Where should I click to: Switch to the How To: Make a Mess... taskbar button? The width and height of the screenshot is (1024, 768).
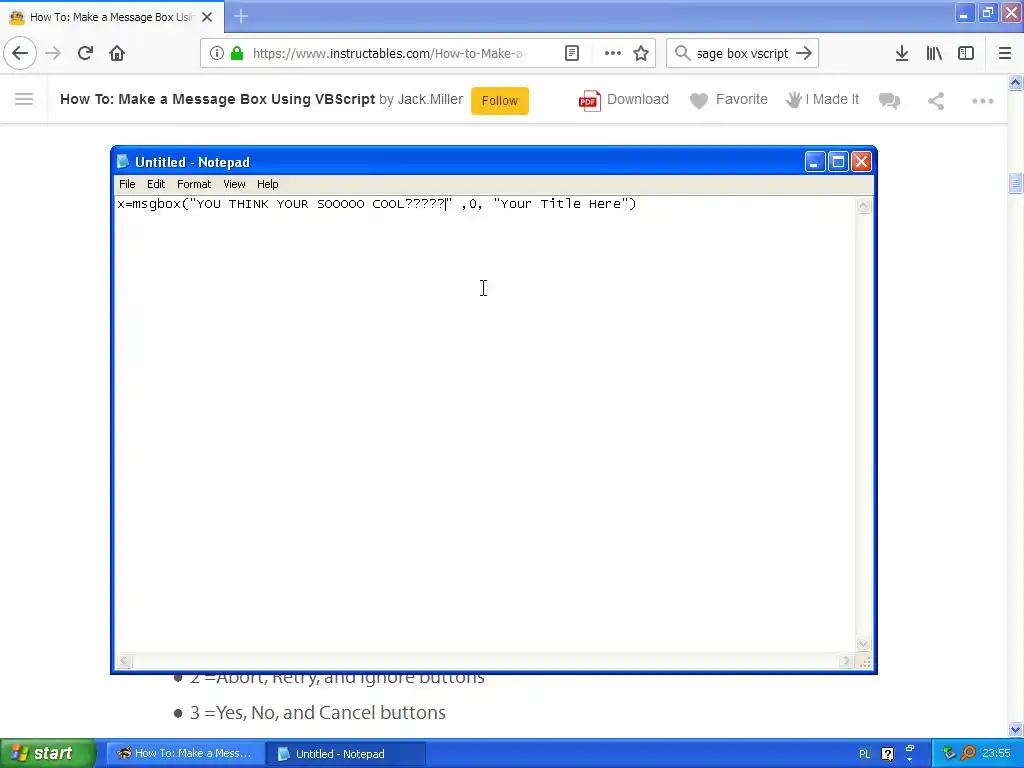coord(185,754)
